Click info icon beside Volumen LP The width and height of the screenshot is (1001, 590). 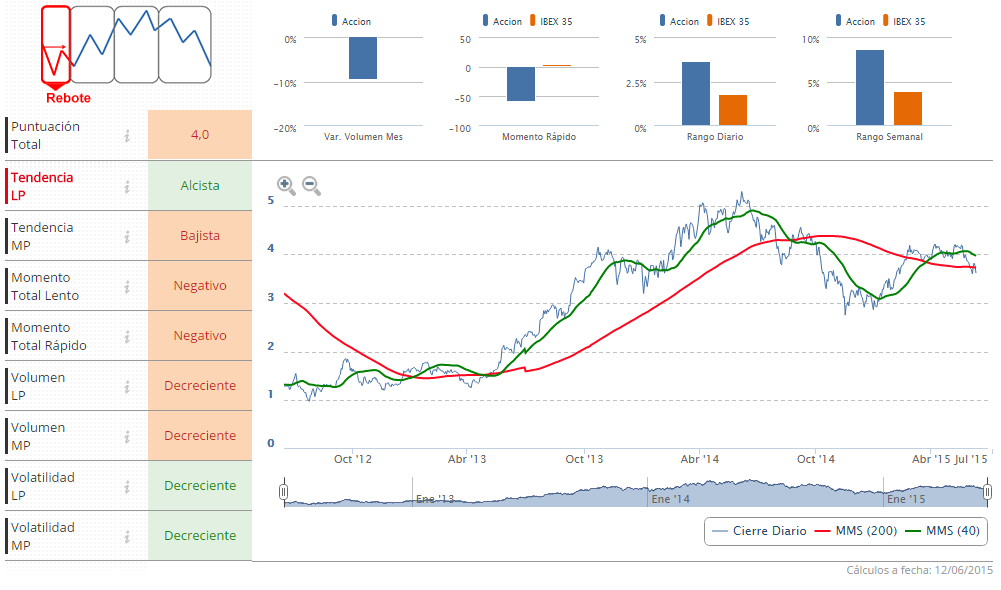pyautogui.click(x=127, y=386)
